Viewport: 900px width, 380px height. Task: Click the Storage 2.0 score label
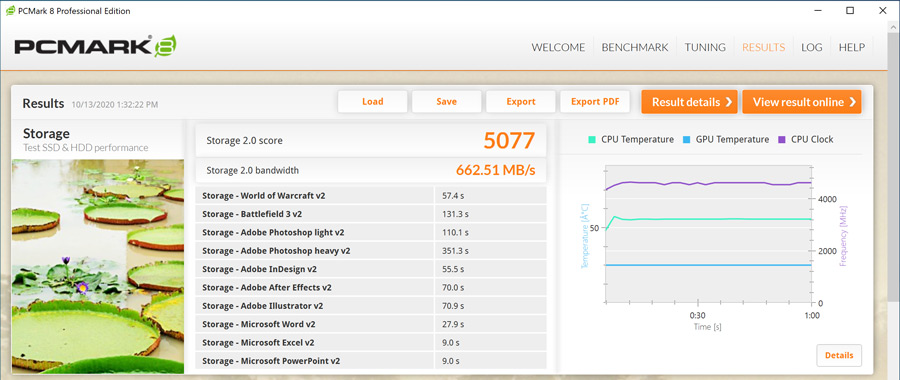[245, 141]
